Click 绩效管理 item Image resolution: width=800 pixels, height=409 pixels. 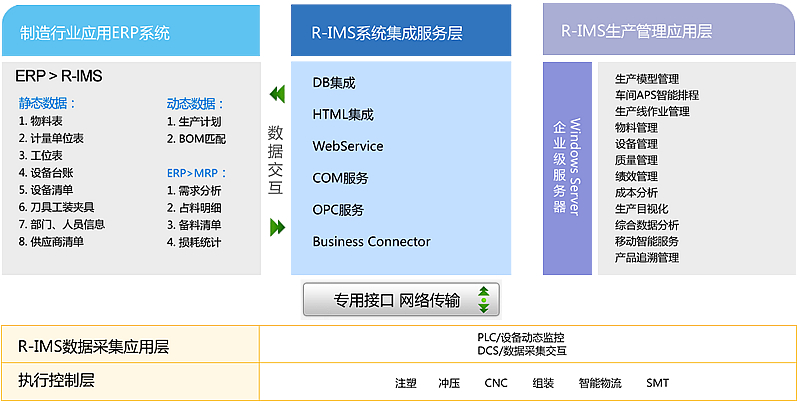pos(636,176)
